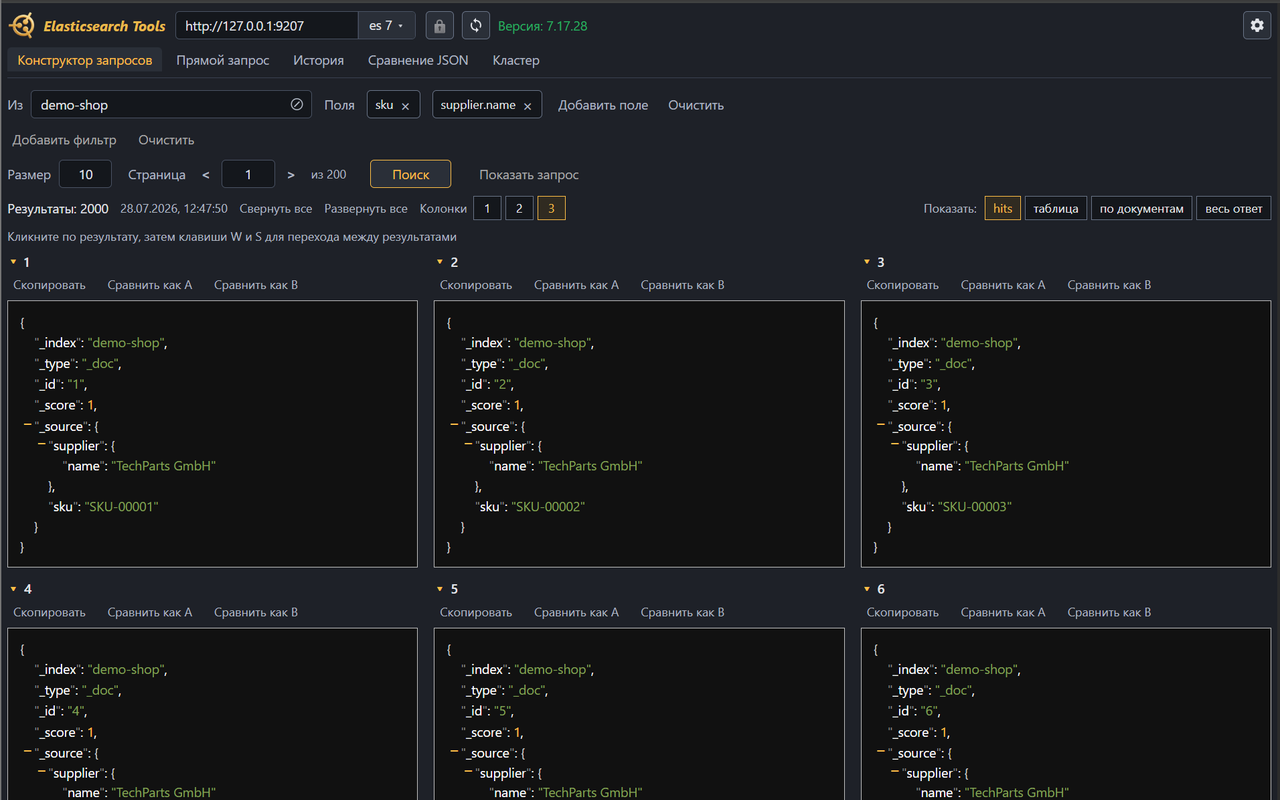Click the lock icon next to the version selector

(440, 26)
